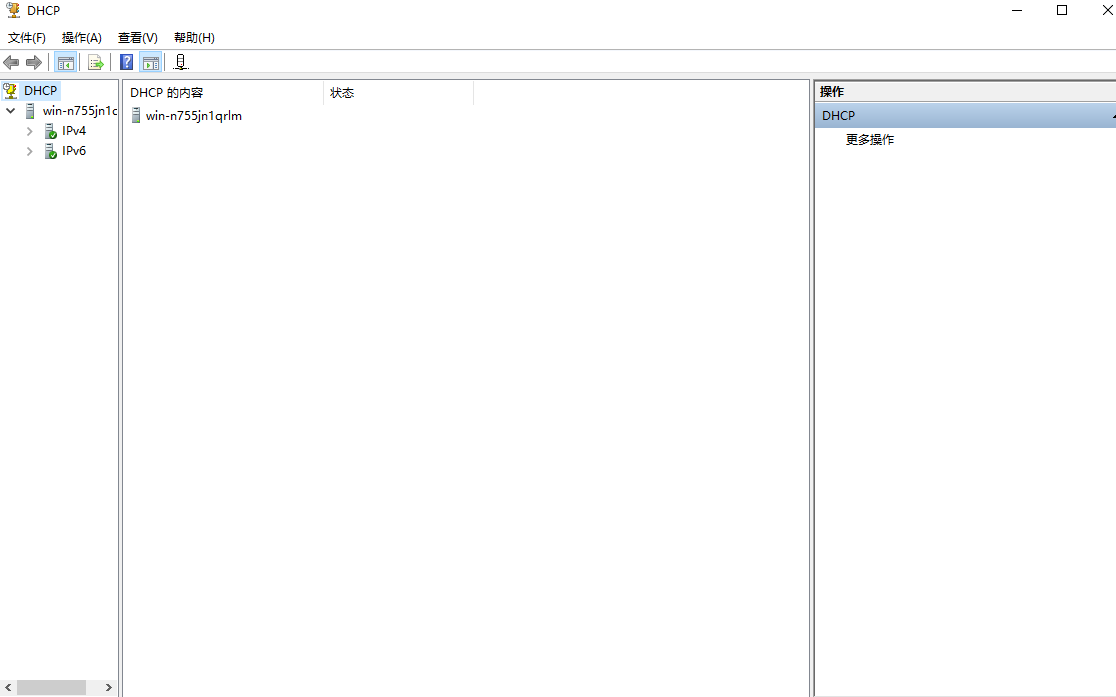This screenshot has width=1116, height=697.
Task: Toggle show/hide console tree icon
Action: tap(65, 63)
